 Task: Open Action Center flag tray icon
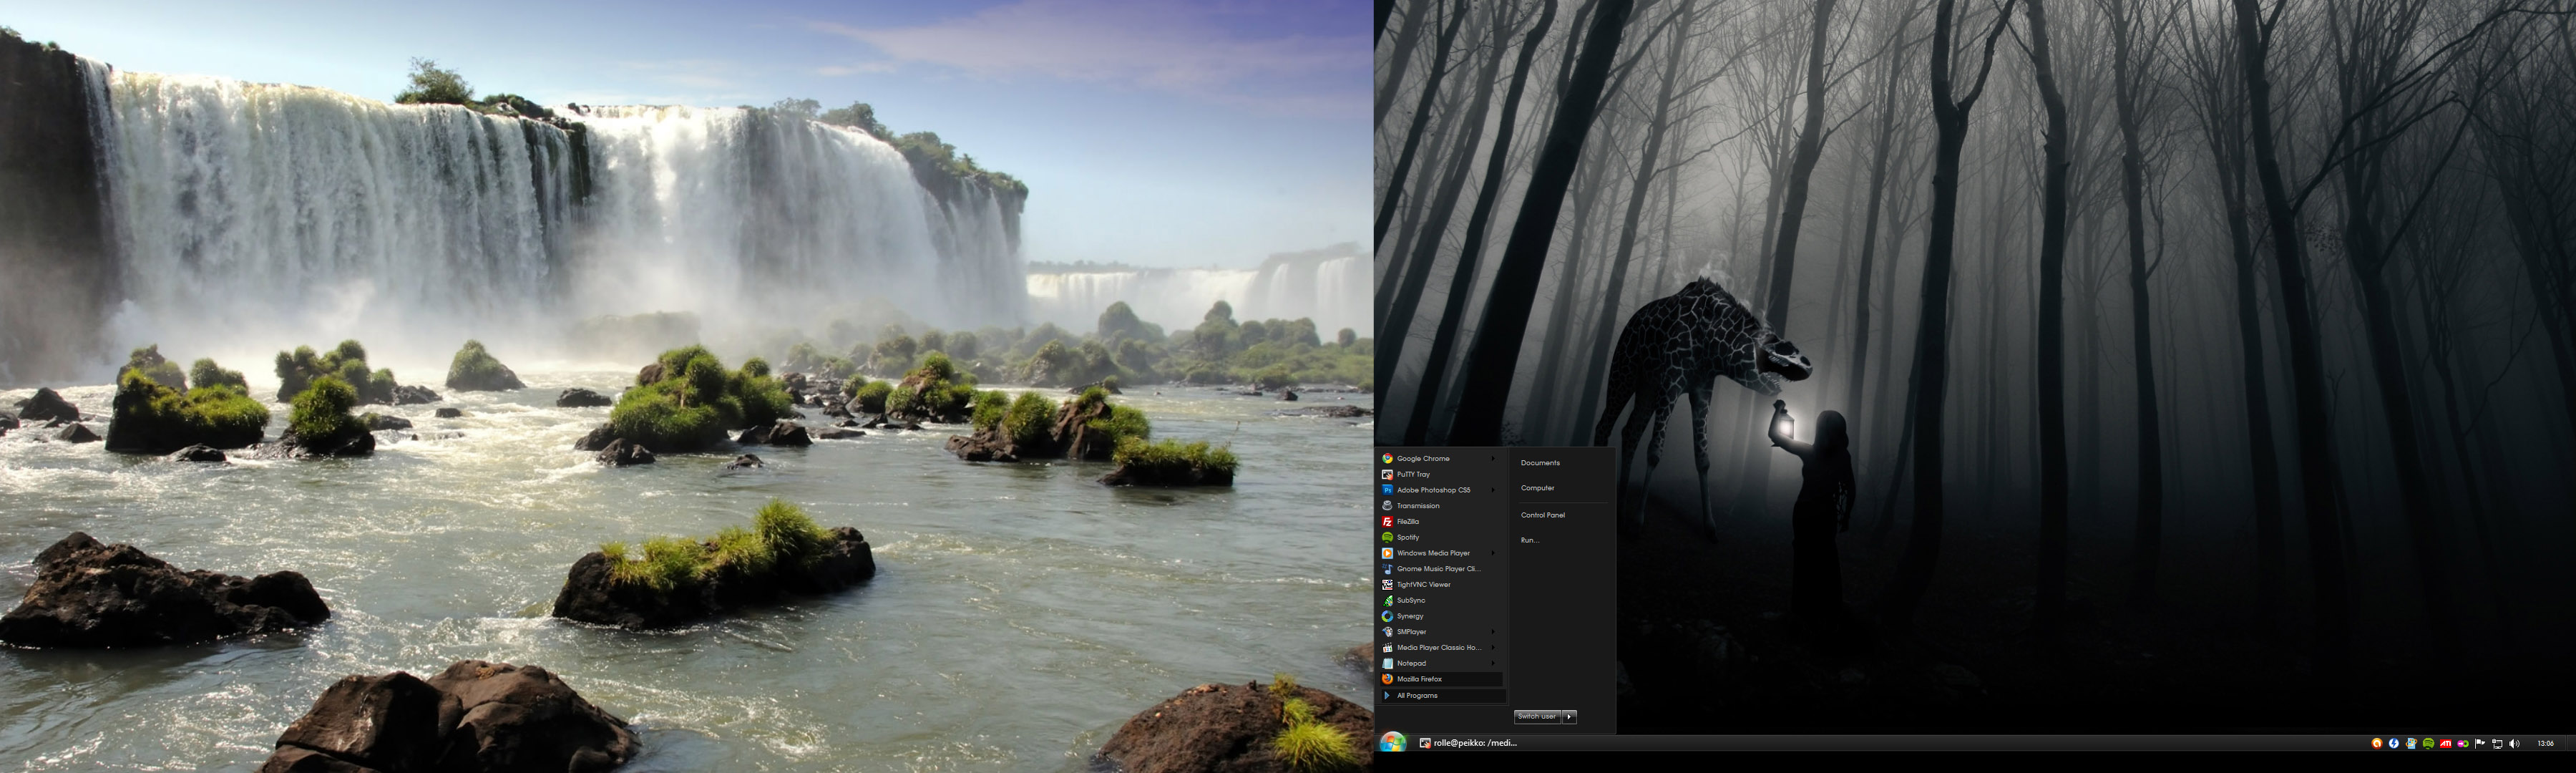click(x=2480, y=744)
